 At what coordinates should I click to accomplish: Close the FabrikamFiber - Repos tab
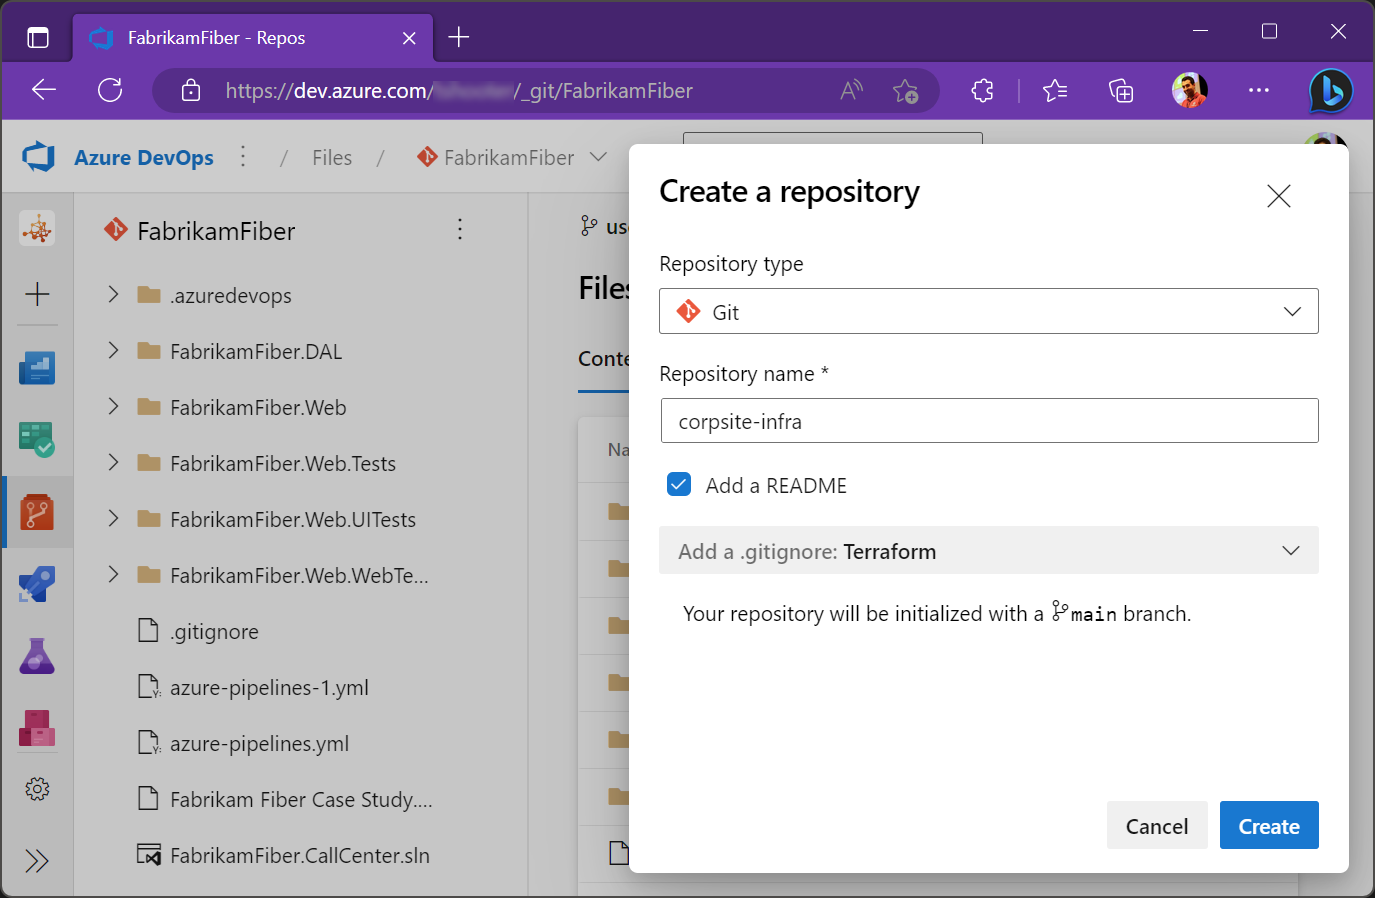pyautogui.click(x=409, y=38)
